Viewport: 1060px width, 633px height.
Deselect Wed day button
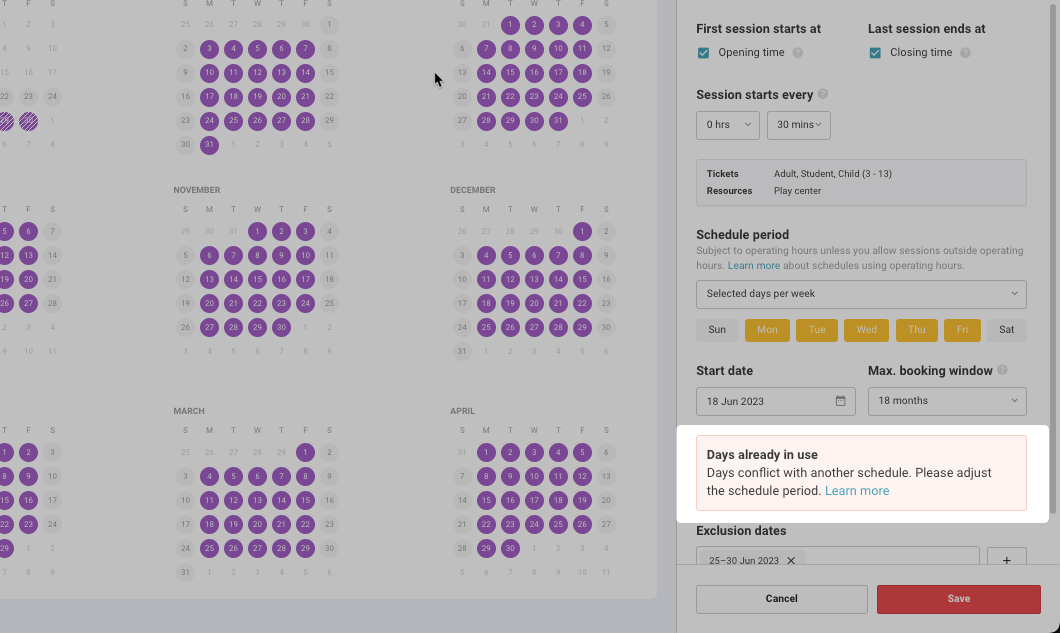click(x=867, y=330)
